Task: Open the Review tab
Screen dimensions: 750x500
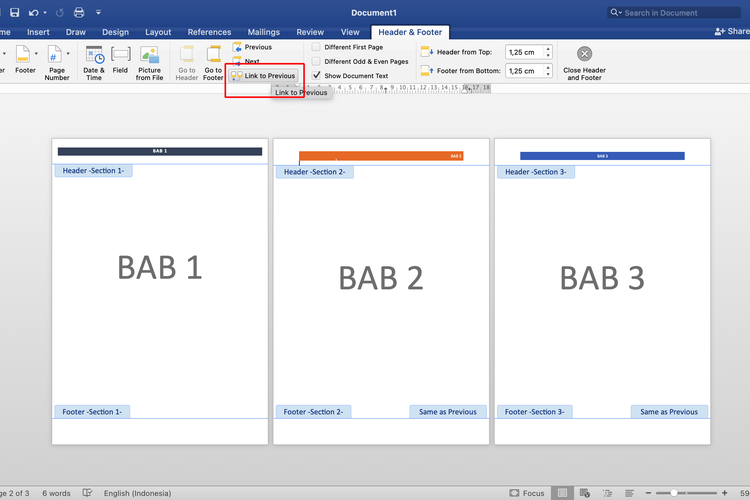Action: [x=310, y=32]
